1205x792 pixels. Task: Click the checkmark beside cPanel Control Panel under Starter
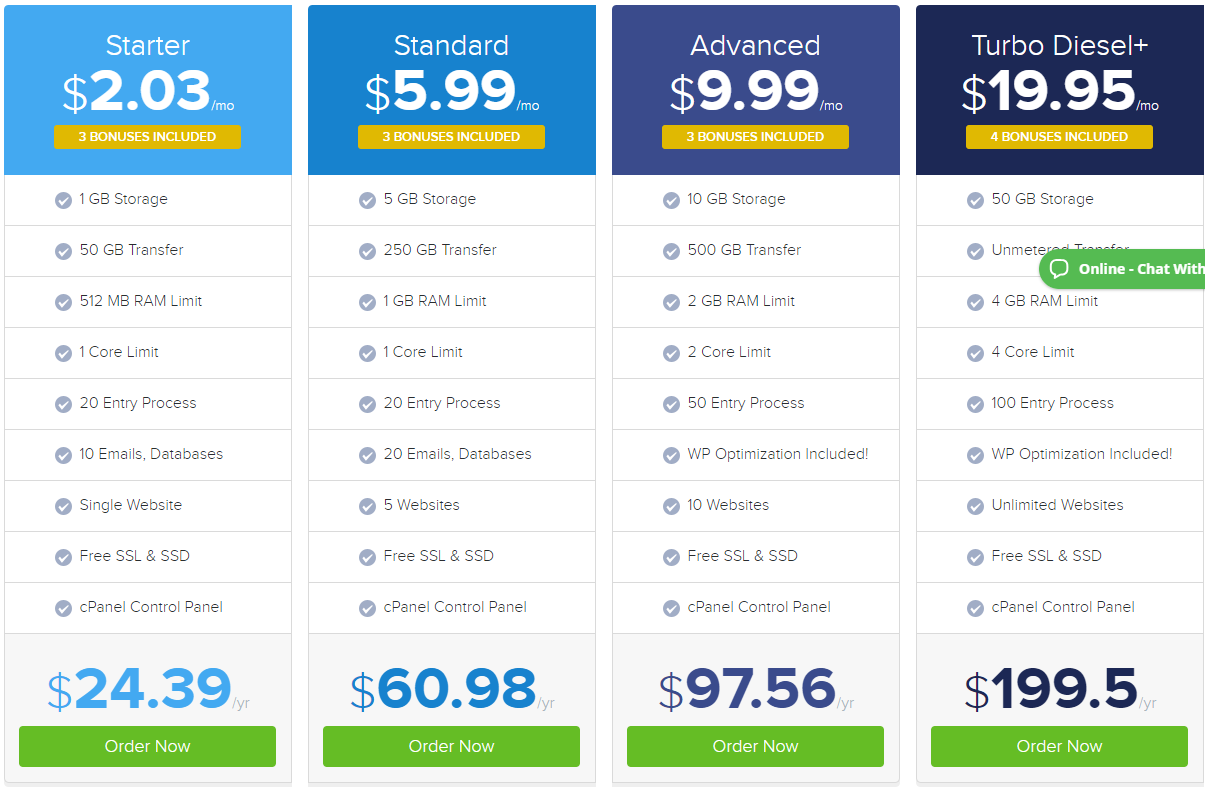(x=63, y=607)
